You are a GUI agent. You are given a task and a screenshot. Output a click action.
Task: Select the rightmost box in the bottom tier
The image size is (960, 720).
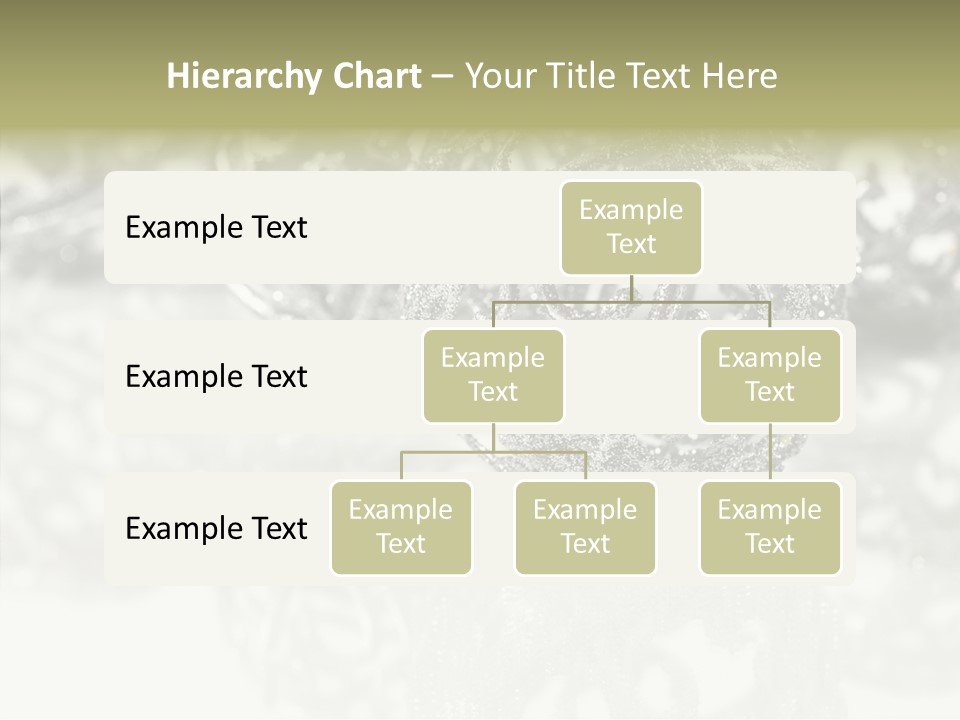(x=770, y=527)
